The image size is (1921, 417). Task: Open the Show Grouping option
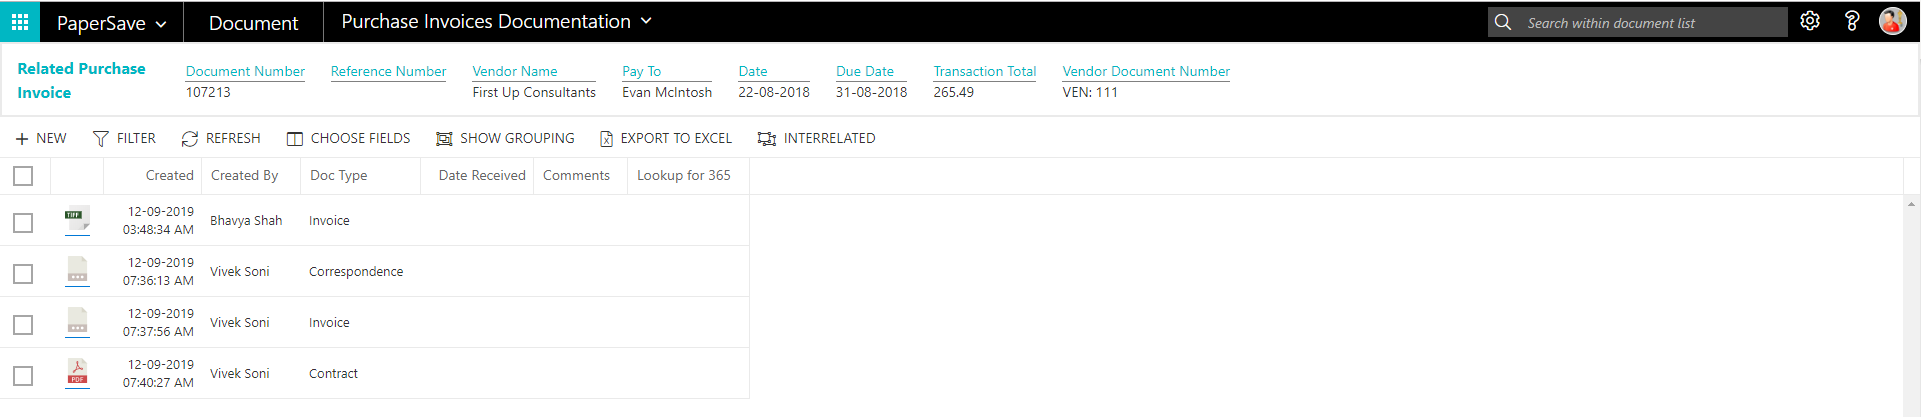point(506,138)
